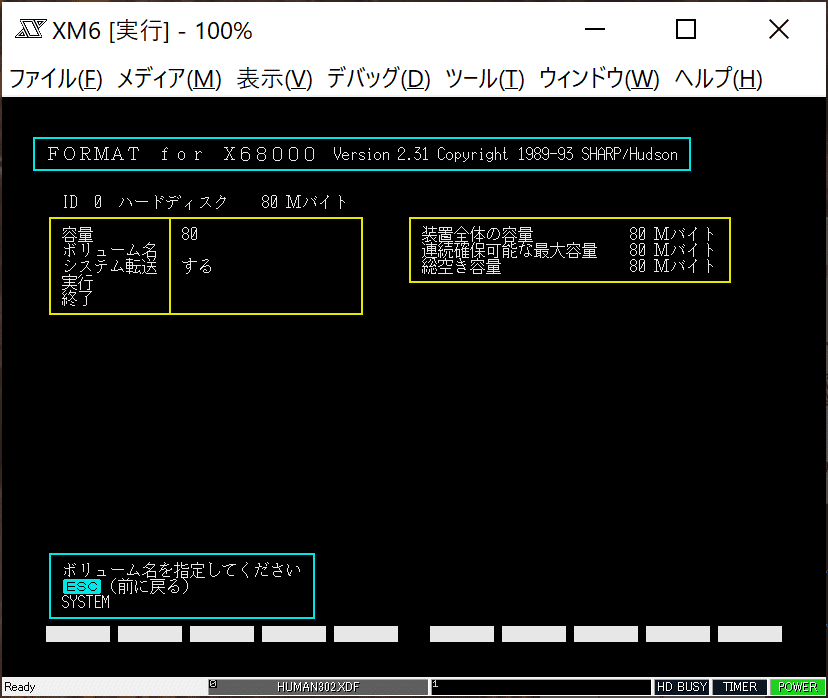Open the ファイル(F) menu

point(56,79)
